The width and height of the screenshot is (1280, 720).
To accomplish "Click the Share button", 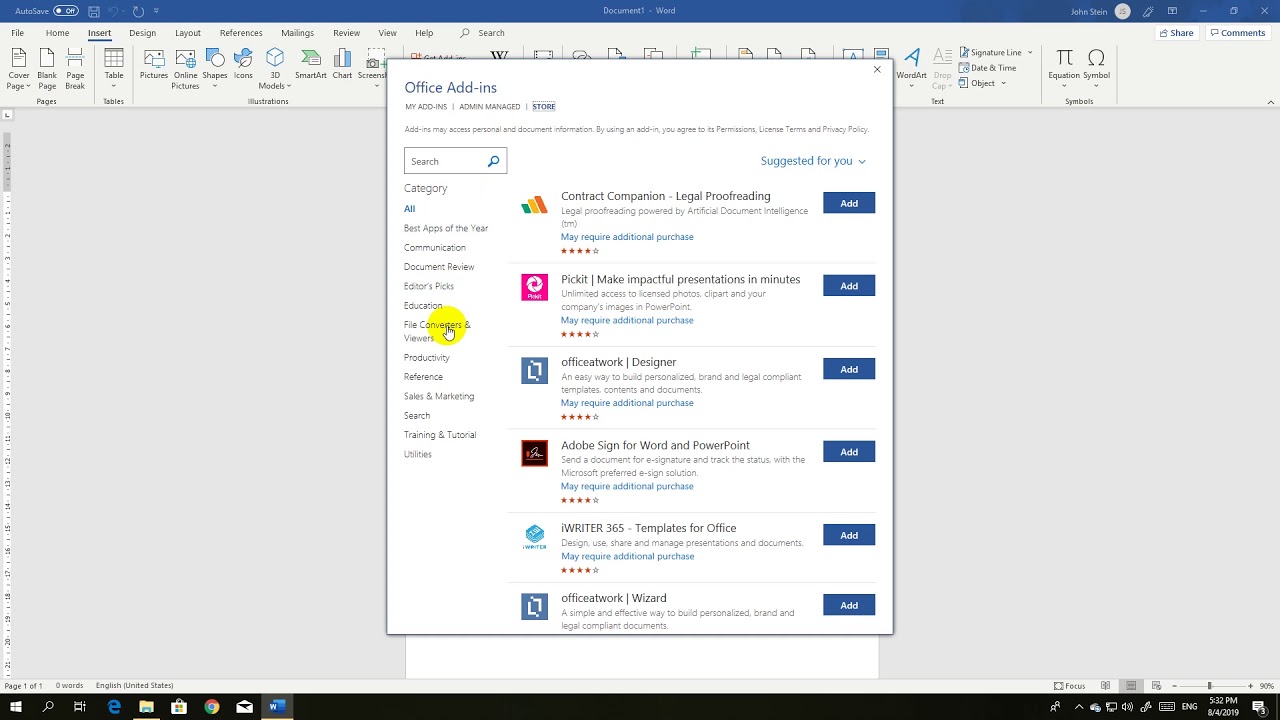I will point(1176,33).
